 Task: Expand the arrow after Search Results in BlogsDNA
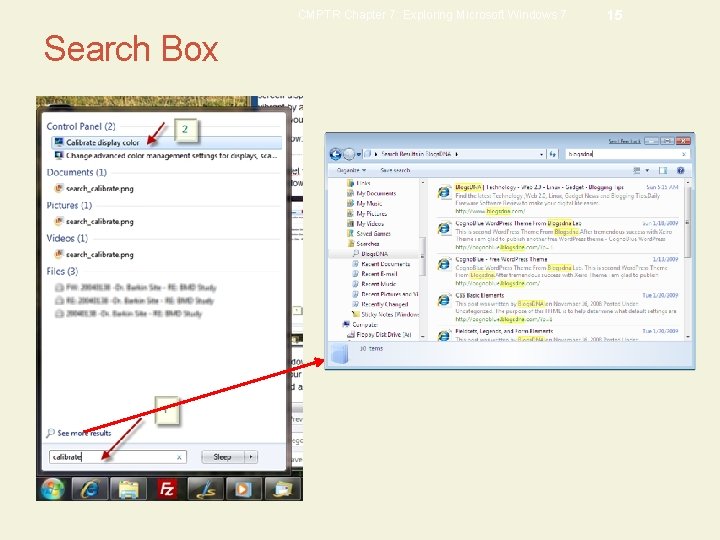pyautogui.click(x=457, y=154)
